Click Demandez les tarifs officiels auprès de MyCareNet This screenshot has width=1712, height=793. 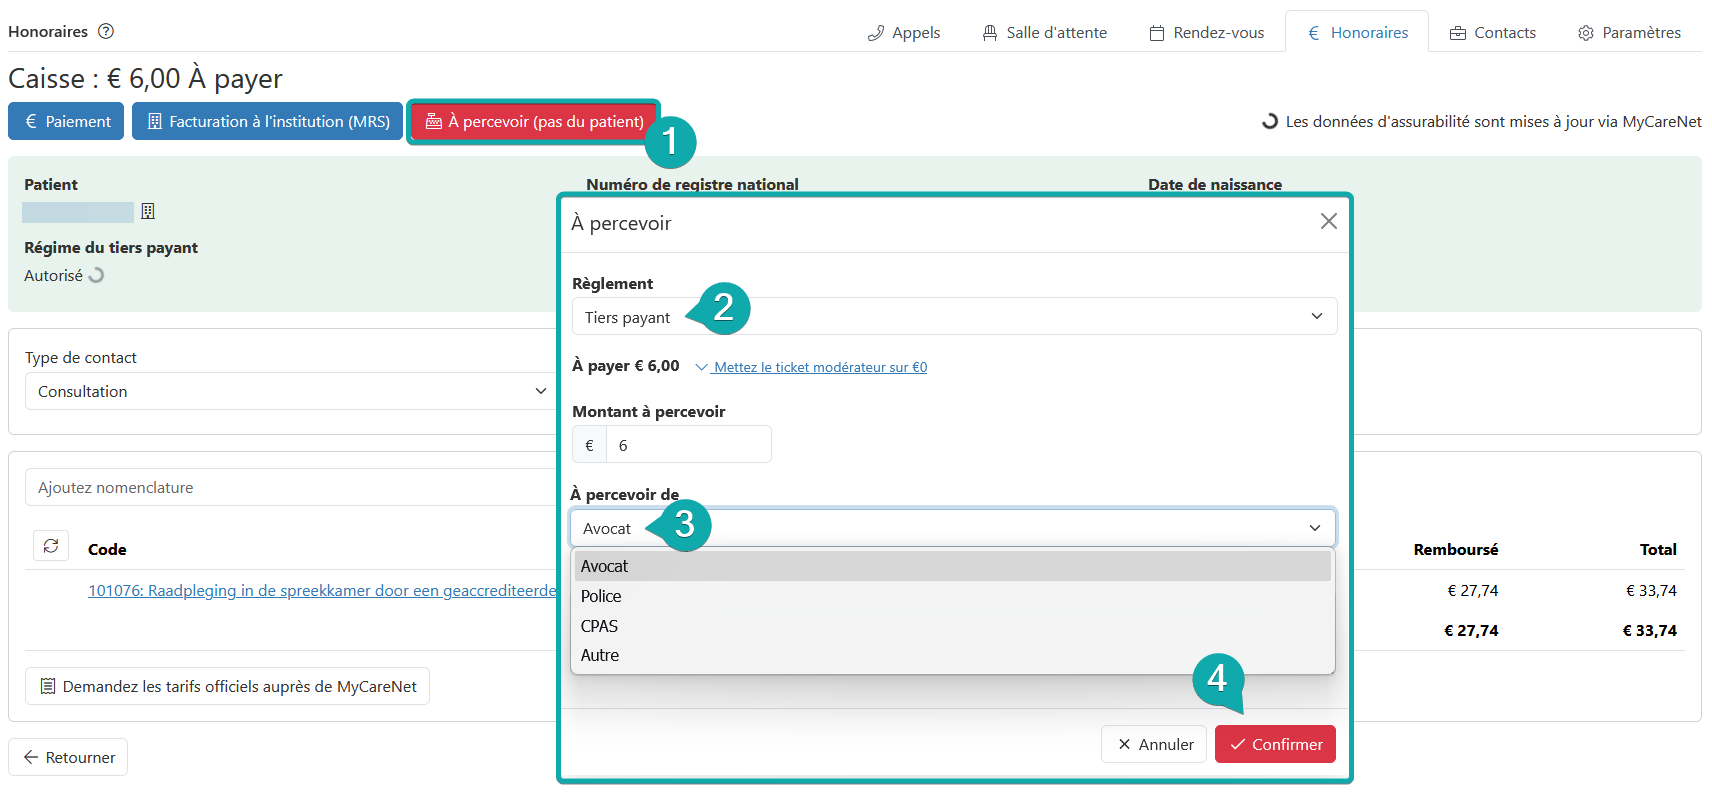pyautogui.click(x=227, y=686)
